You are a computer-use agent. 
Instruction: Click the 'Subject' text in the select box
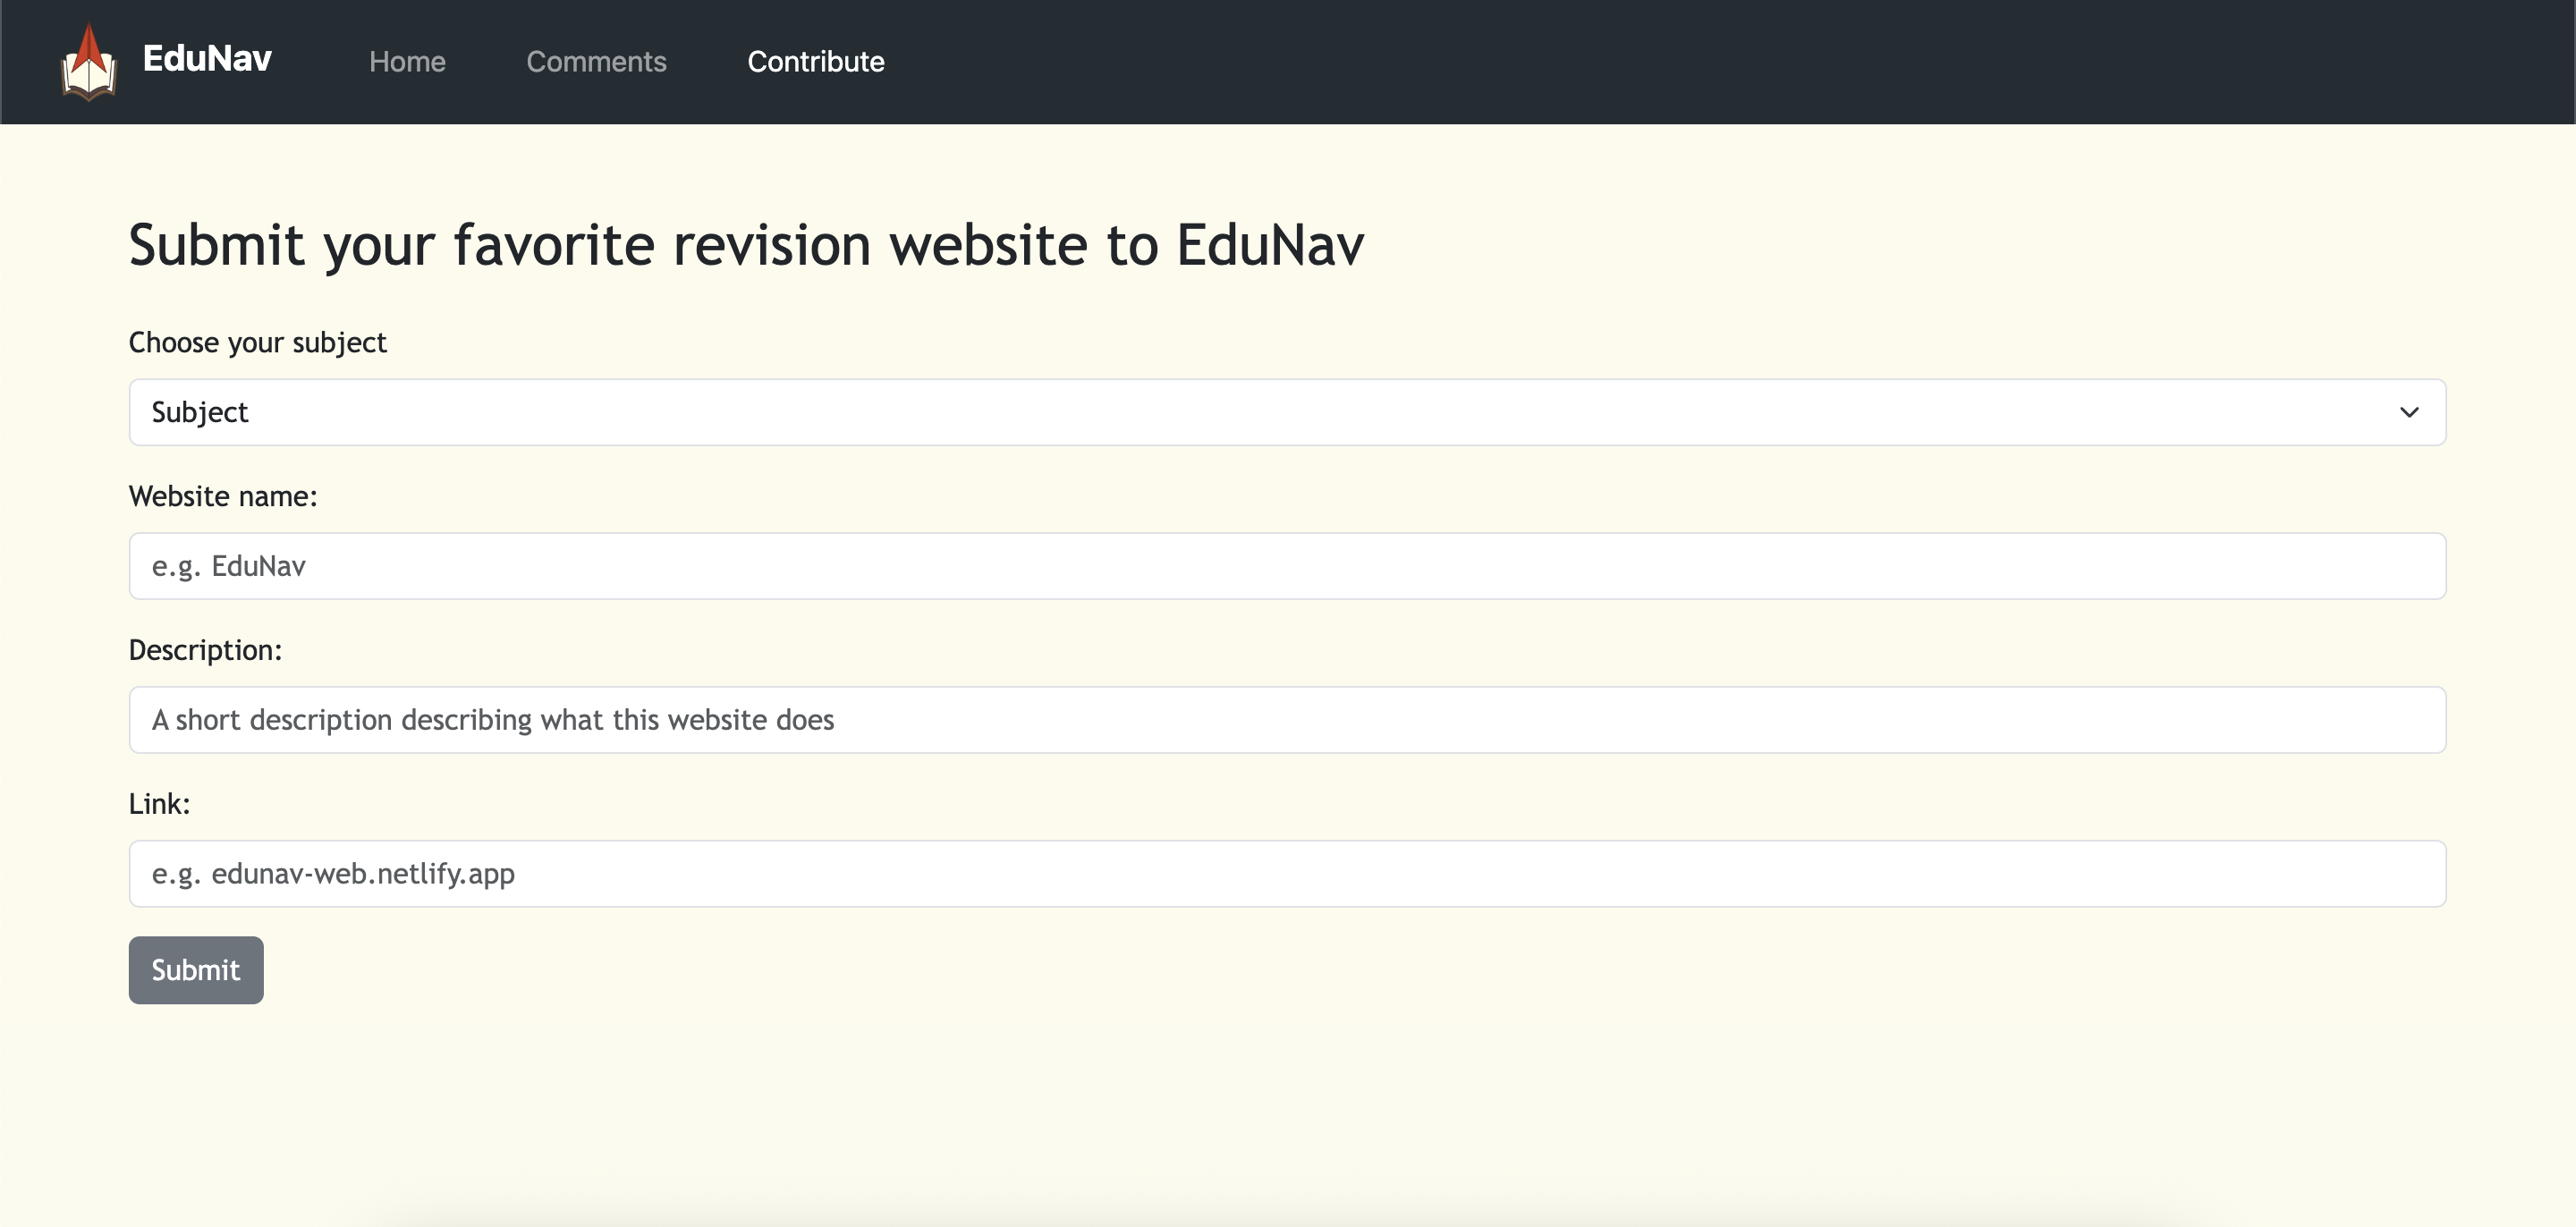(x=199, y=412)
